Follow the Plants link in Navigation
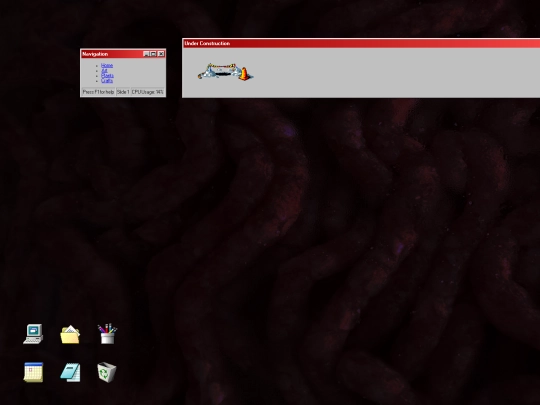 tap(107, 75)
